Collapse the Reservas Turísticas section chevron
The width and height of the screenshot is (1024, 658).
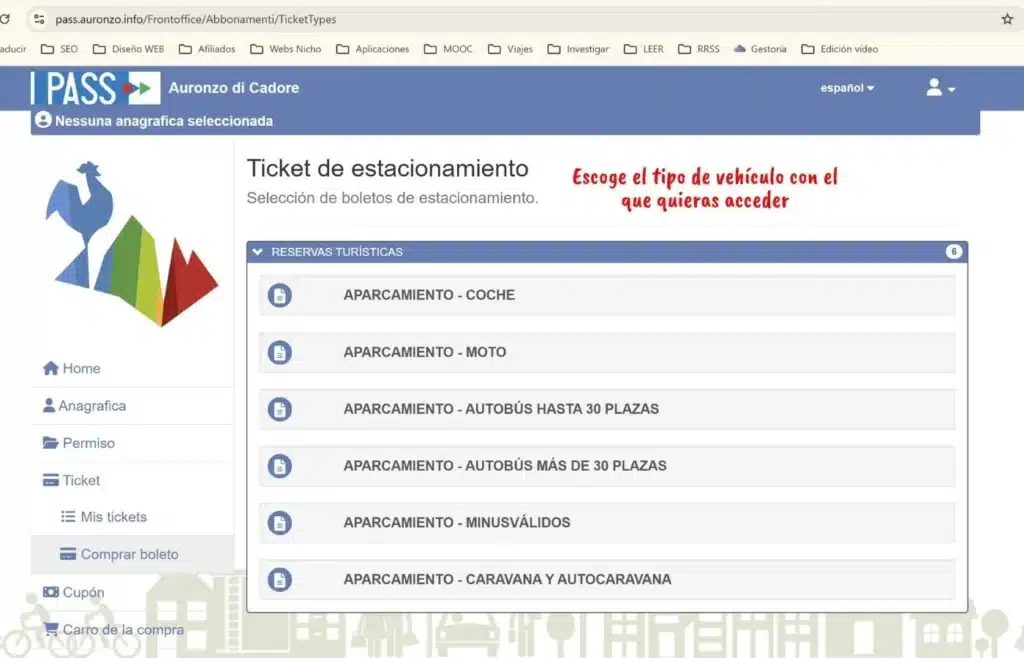pyautogui.click(x=257, y=252)
